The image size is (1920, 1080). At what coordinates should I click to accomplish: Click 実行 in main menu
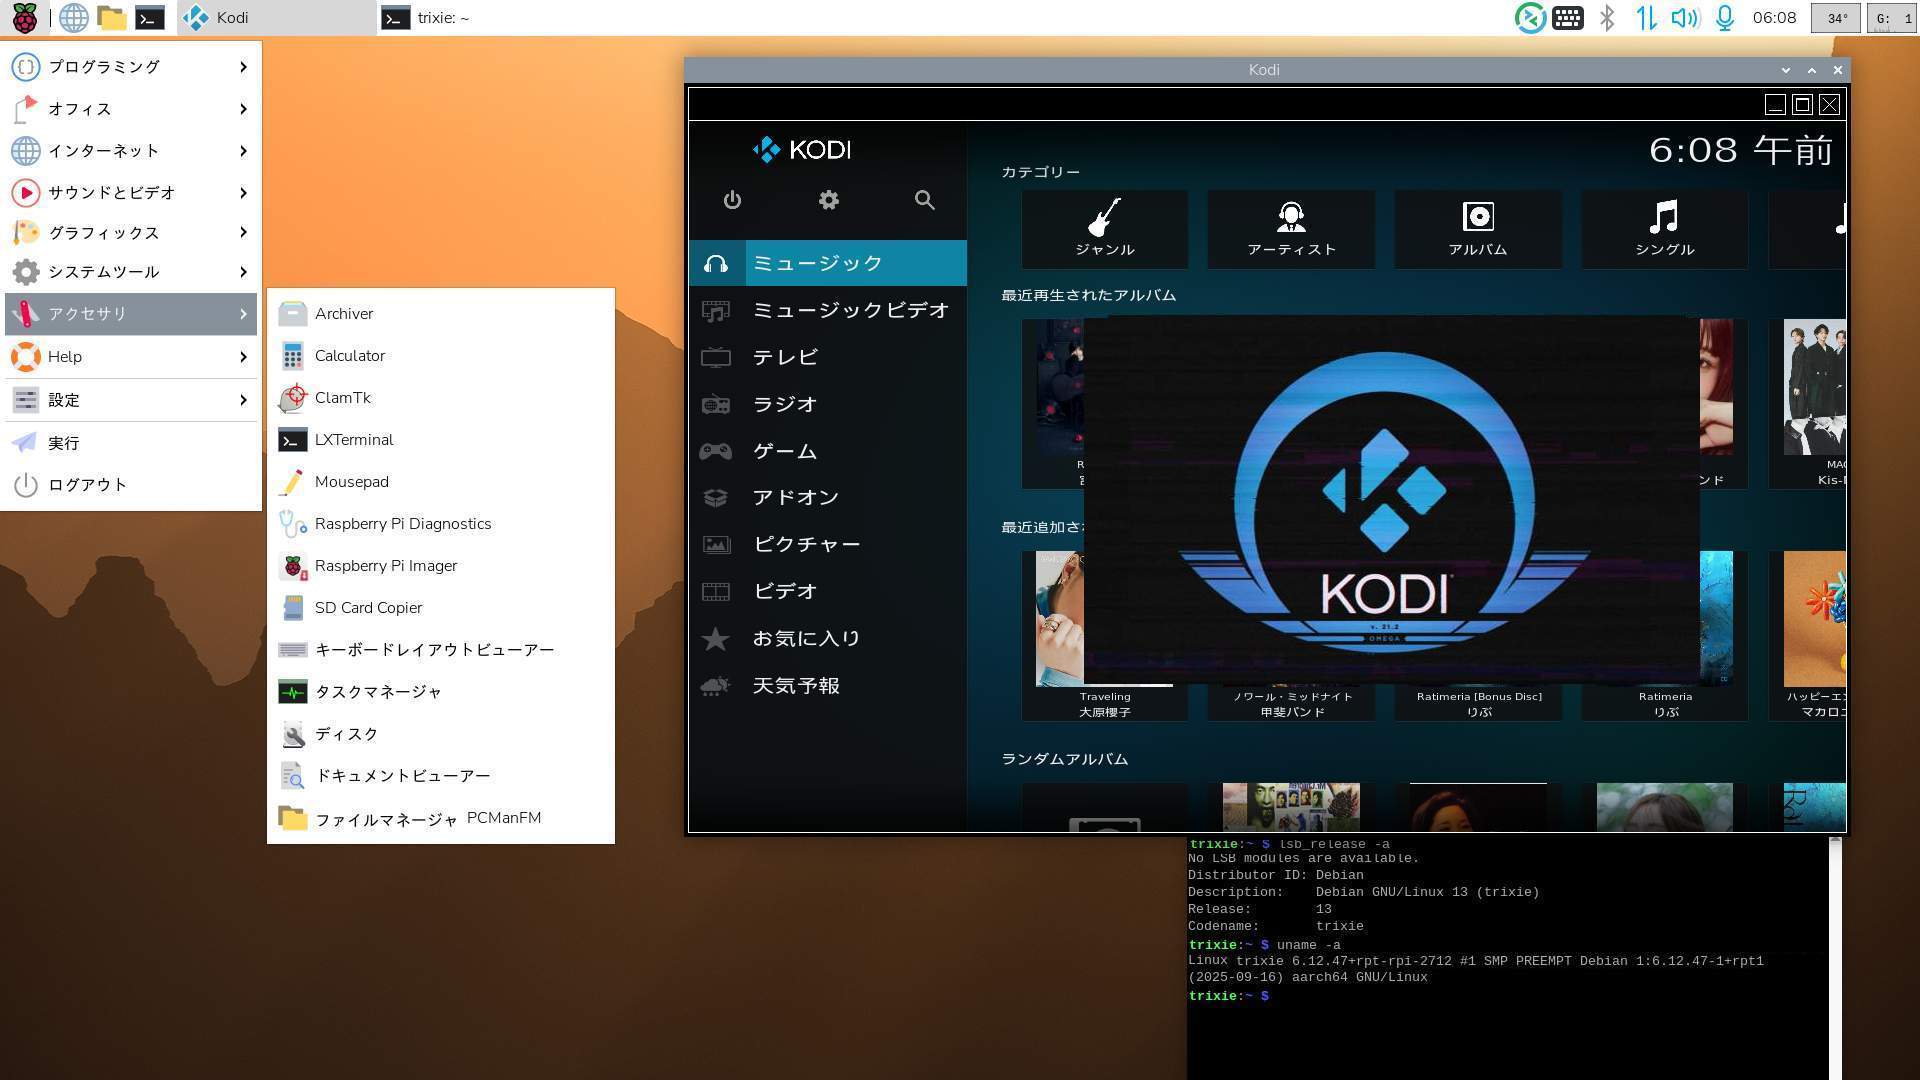pyautogui.click(x=63, y=443)
